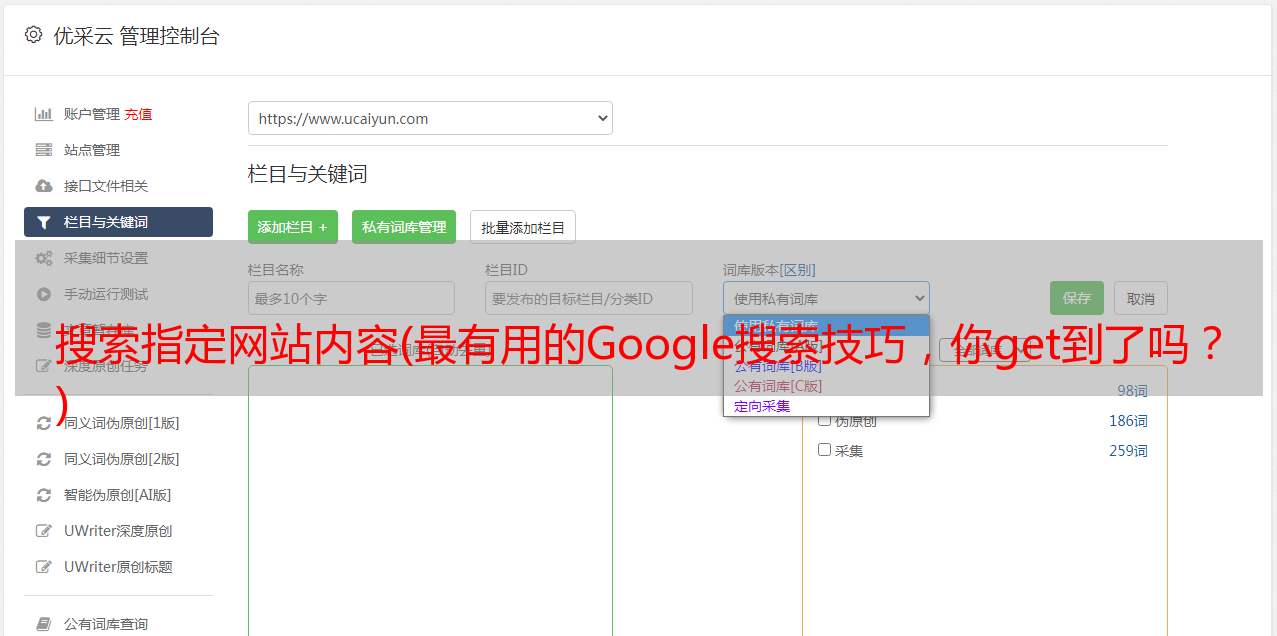Click the green 添加栏目 + button
This screenshot has height=636, width=1277.
coord(293,227)
